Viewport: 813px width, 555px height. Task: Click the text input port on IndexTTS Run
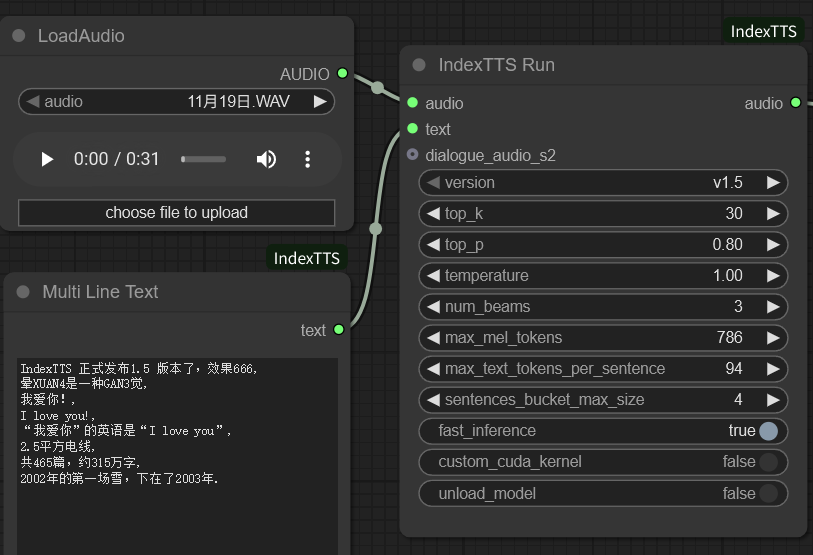click(412, 129)
